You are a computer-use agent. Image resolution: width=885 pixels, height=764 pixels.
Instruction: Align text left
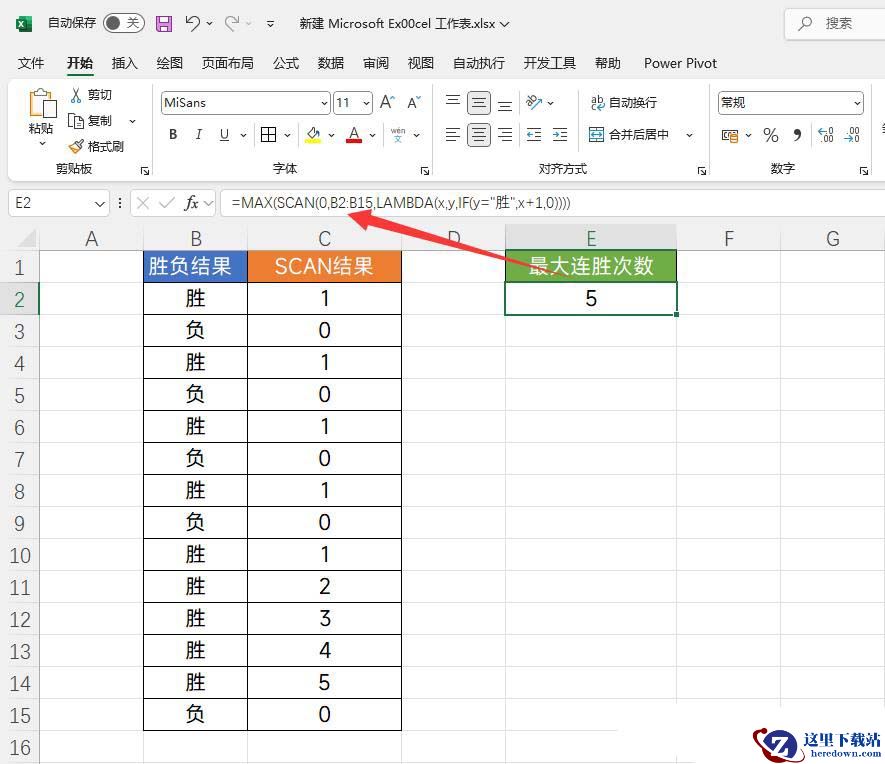(453, 134)
